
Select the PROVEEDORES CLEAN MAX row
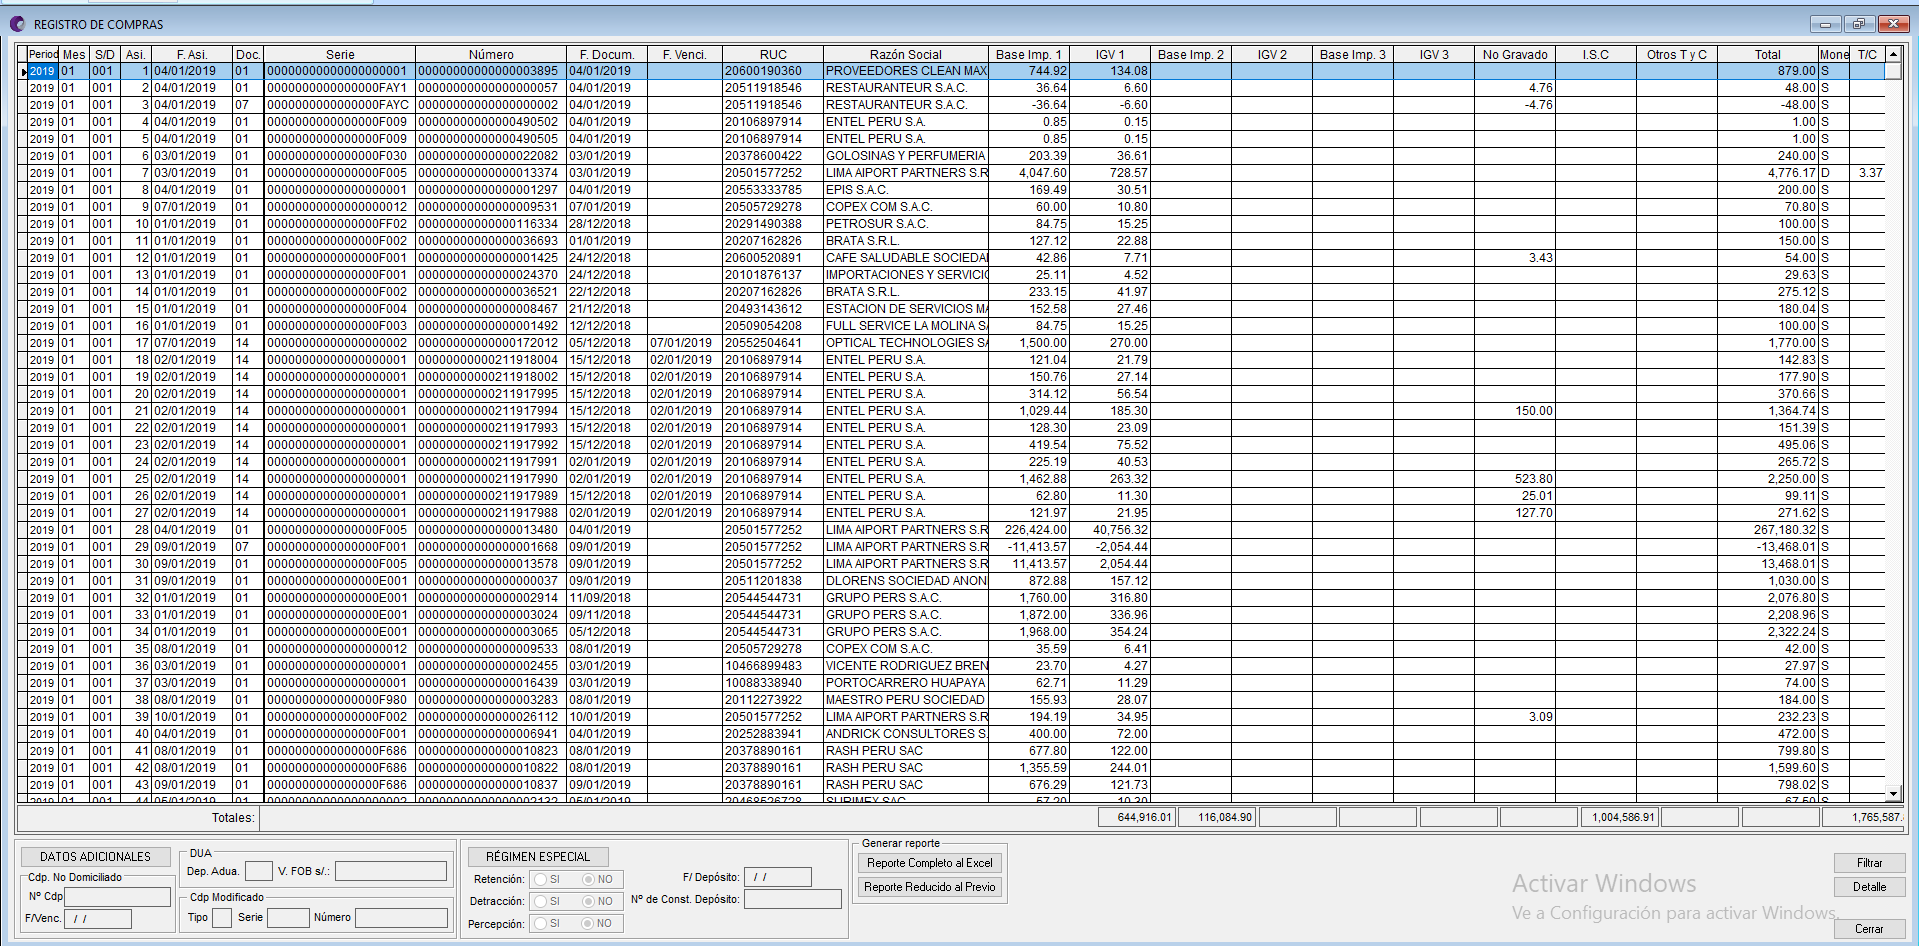(x=951, y=71)
